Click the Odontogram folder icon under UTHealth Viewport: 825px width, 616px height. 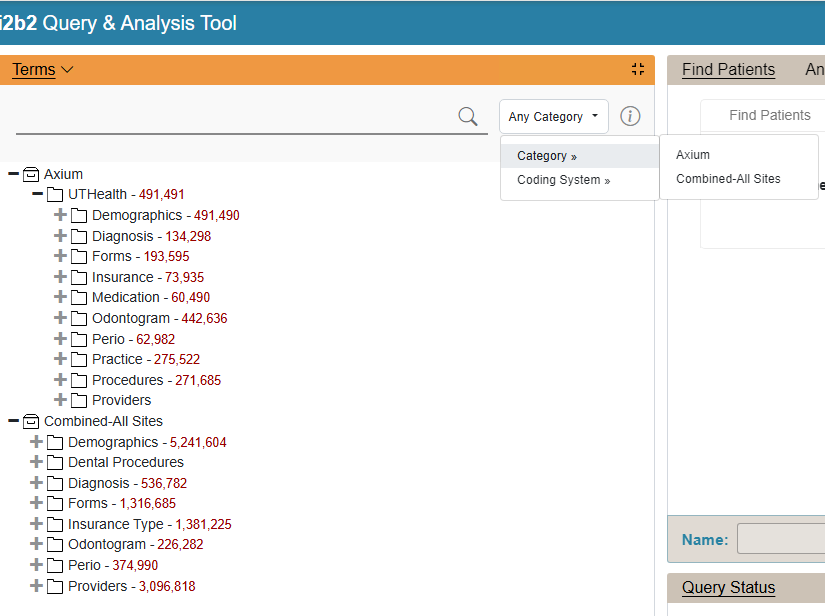tap(79, 318)
